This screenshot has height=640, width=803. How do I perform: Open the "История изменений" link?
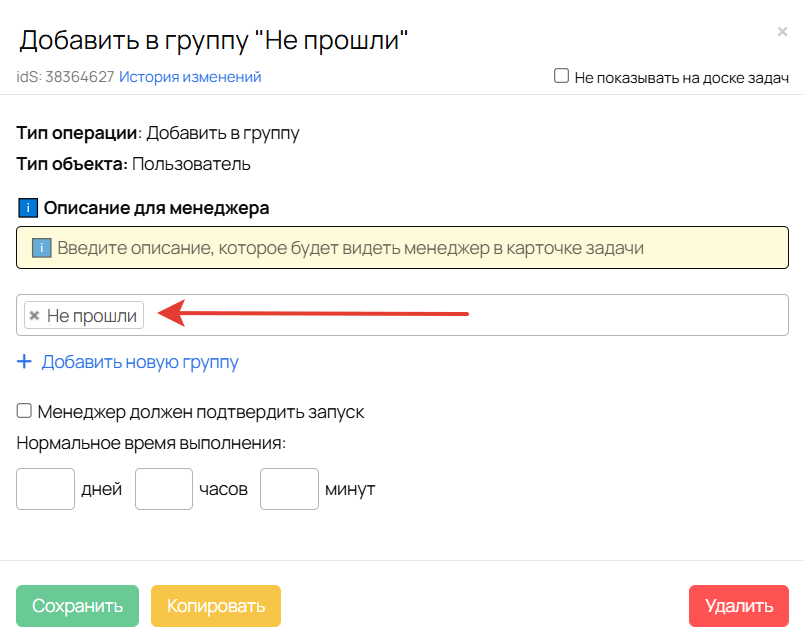point(190,77)
